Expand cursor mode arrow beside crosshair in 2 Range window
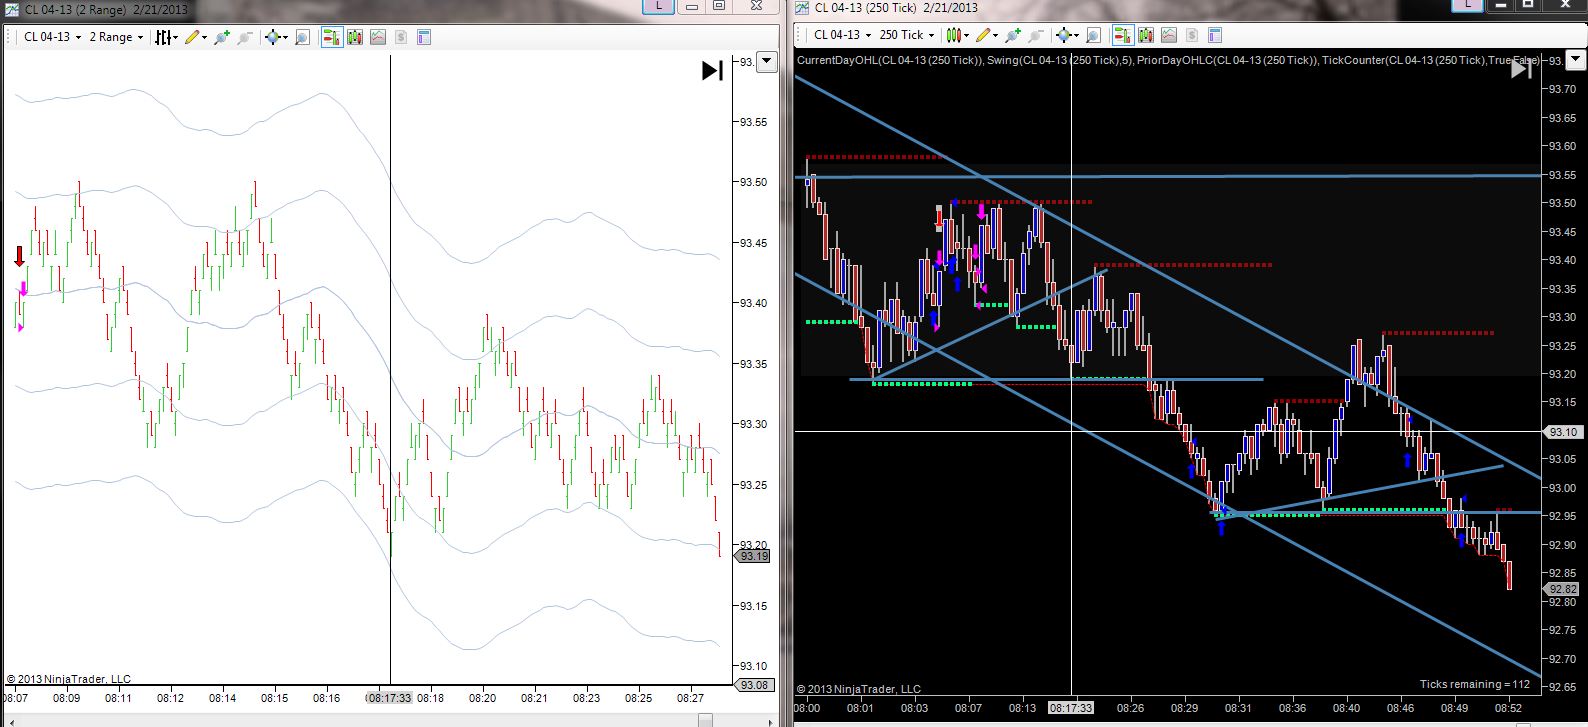The width and height of the screenshot is (1588, 727). pos(285,38)
